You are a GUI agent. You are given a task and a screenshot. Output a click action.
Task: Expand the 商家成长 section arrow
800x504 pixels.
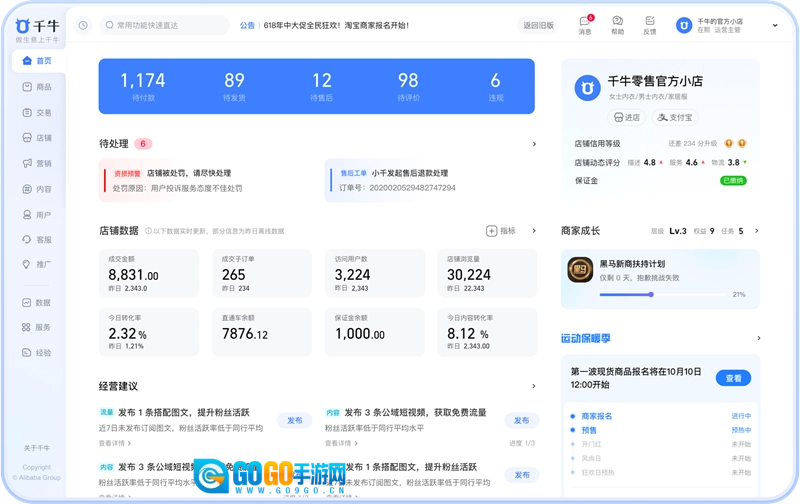coord(756,231)
